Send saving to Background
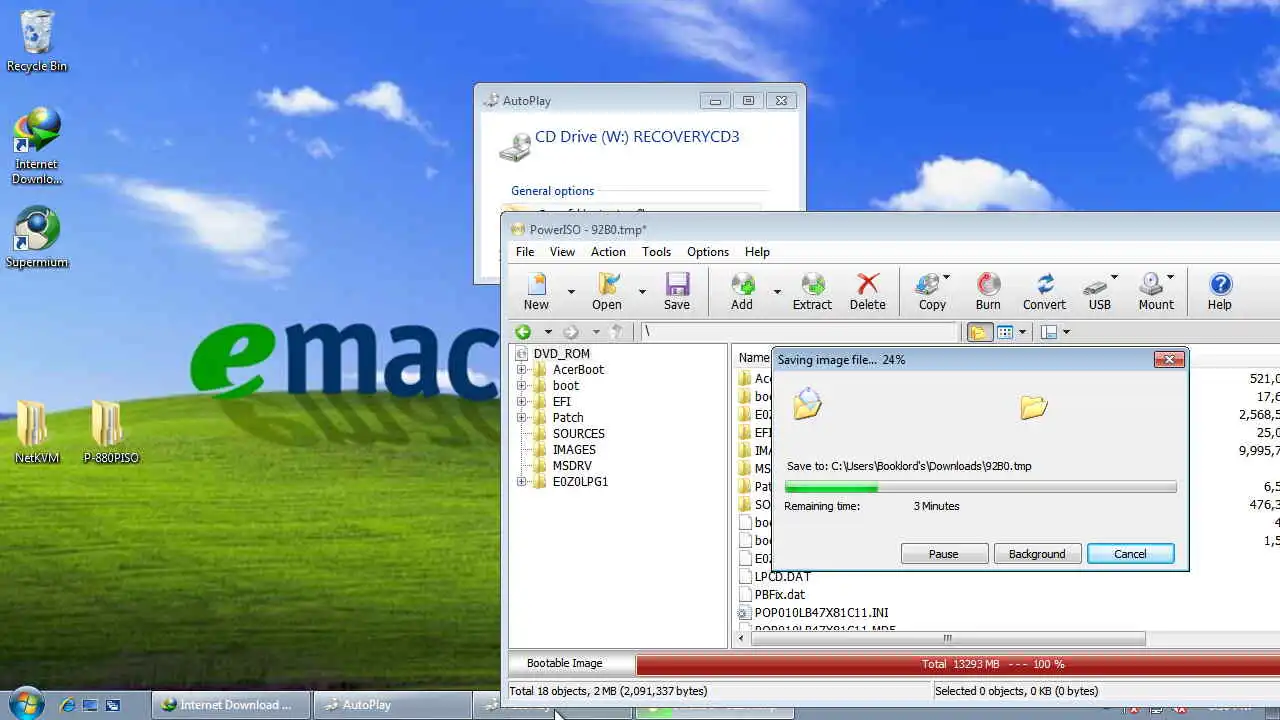 1036,554
